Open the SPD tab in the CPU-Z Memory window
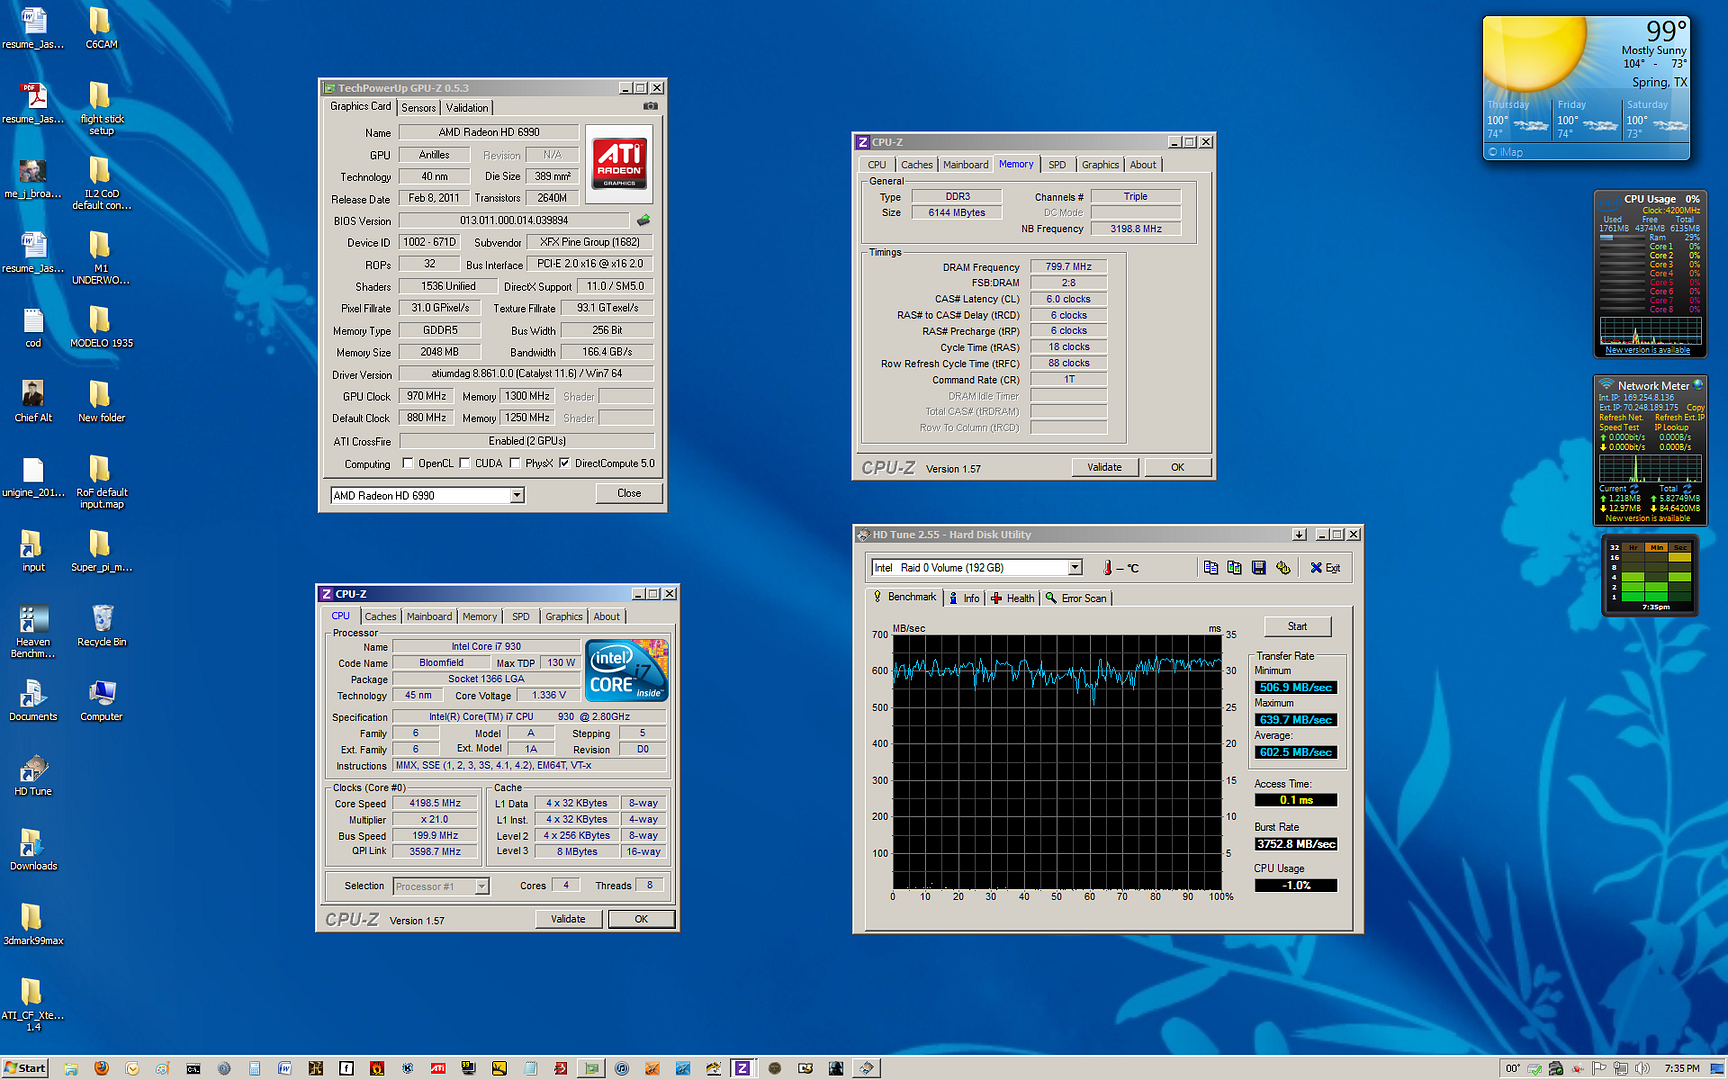 (x=1057, y=165)
